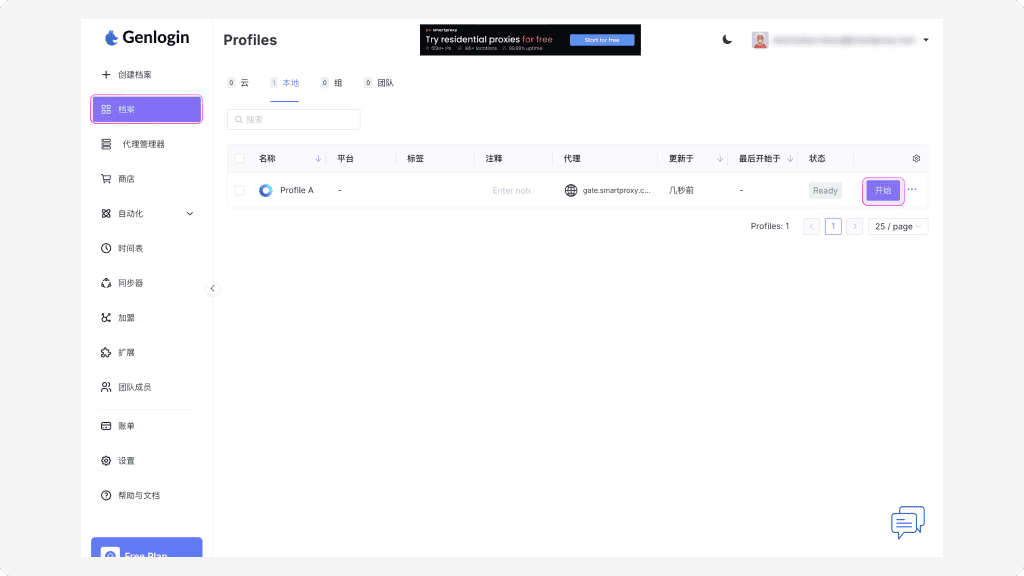Switch to the 云 cloud tab
Viewport: 1024px width, 576px height.
(238, 83)
